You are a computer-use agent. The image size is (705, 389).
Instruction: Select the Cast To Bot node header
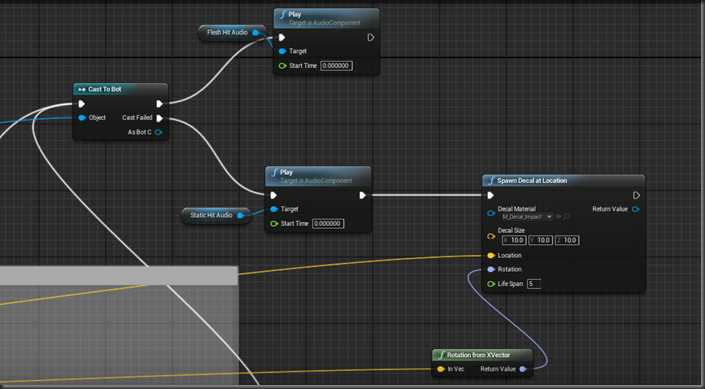click(120, 89)
